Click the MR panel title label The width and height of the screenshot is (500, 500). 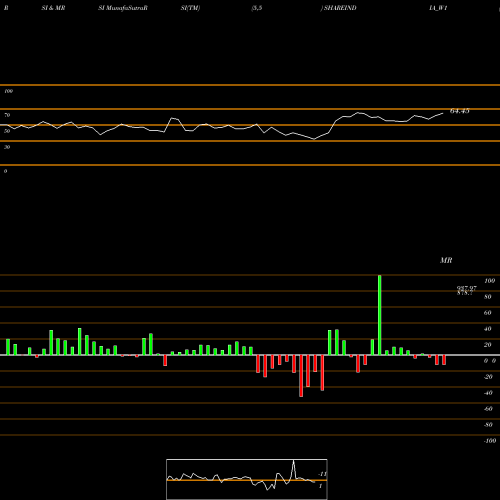click(446, 260)
